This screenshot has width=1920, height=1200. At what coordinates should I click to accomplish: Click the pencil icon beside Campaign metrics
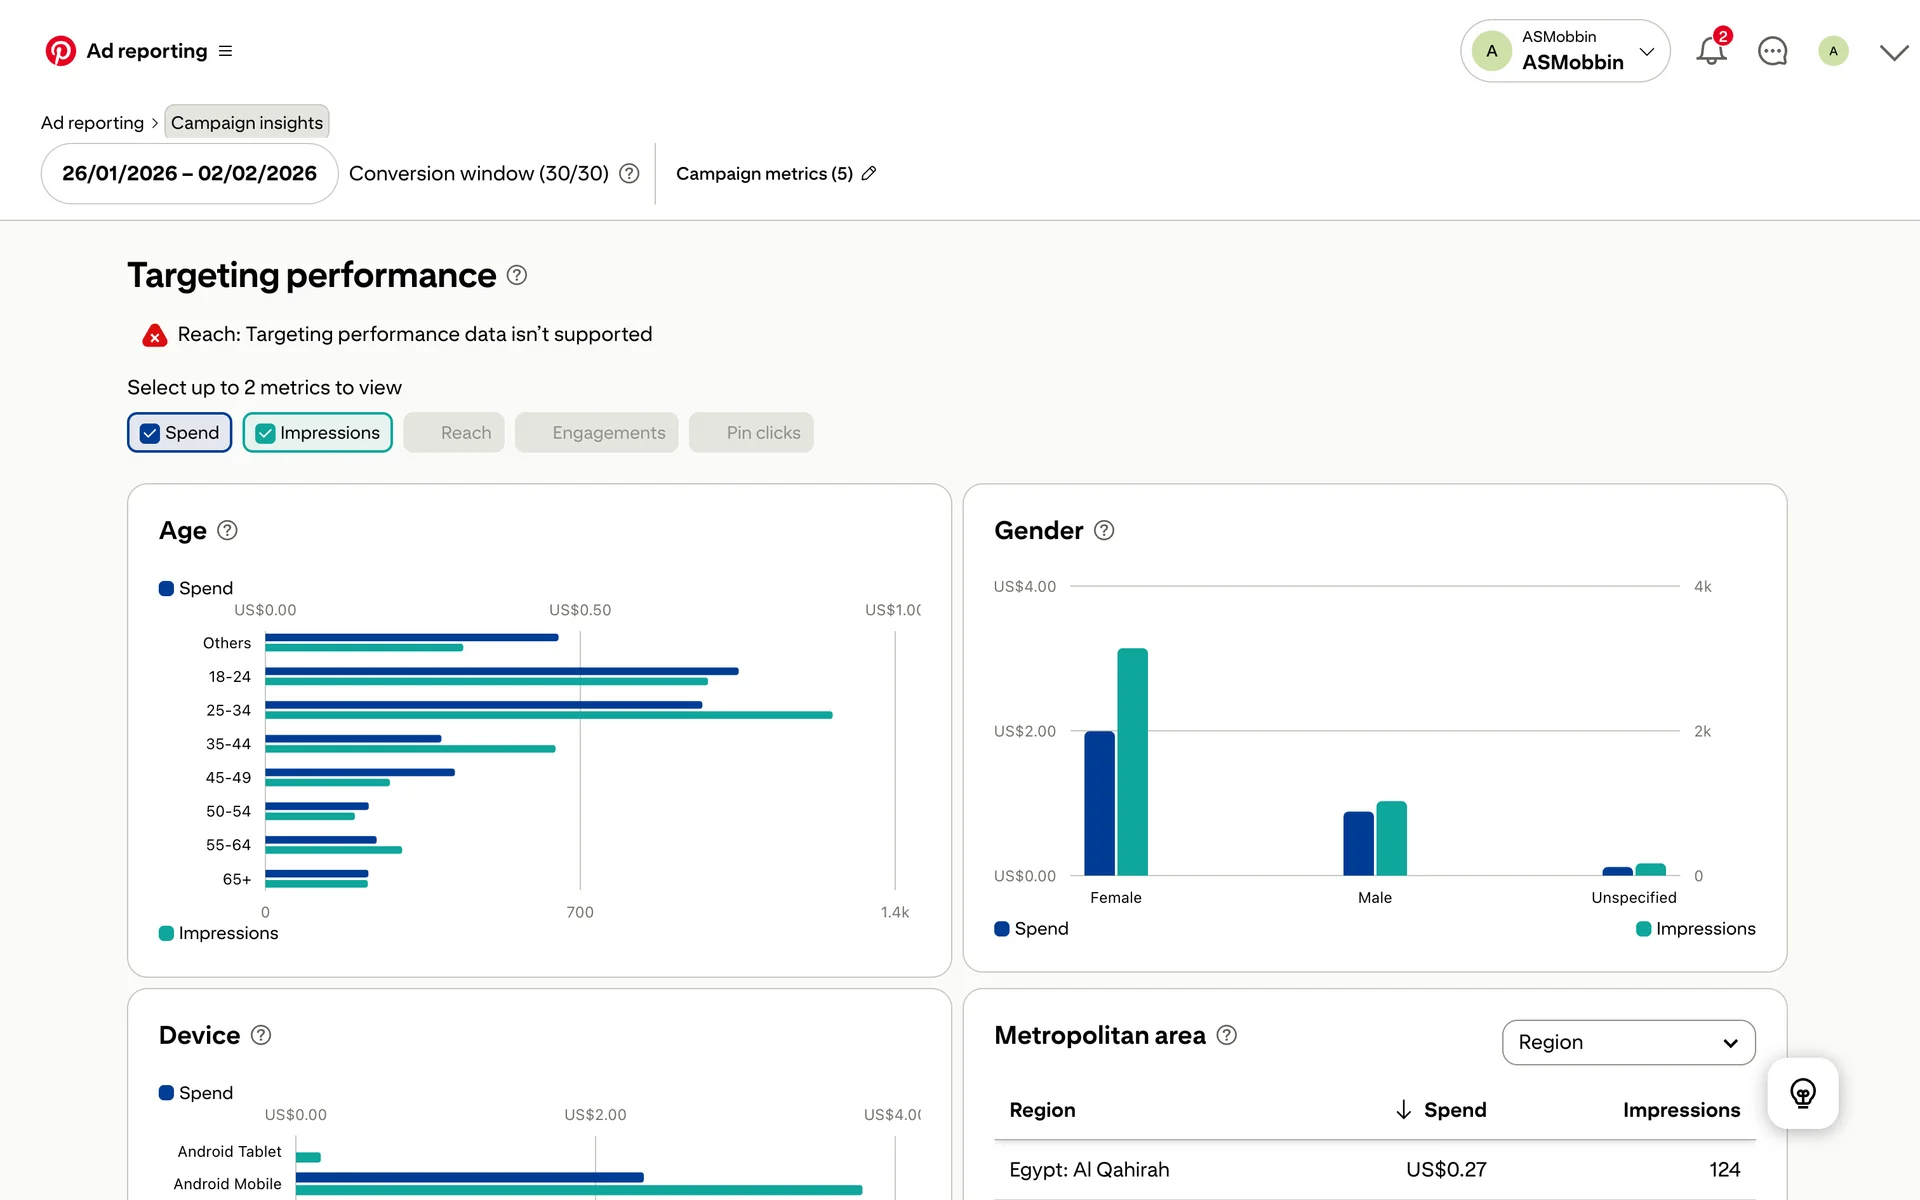pyautogui.click(x=869, y=173)
